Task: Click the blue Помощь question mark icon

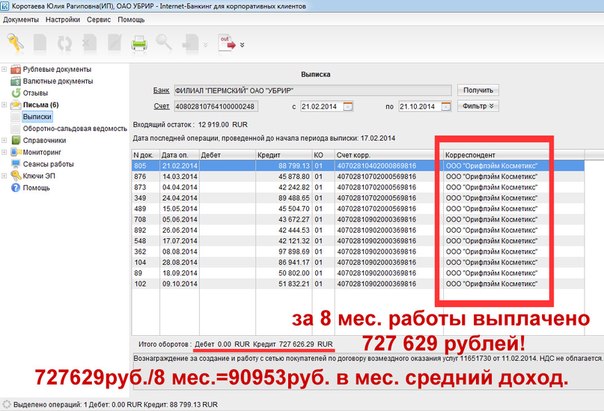Action: (14, 188)
